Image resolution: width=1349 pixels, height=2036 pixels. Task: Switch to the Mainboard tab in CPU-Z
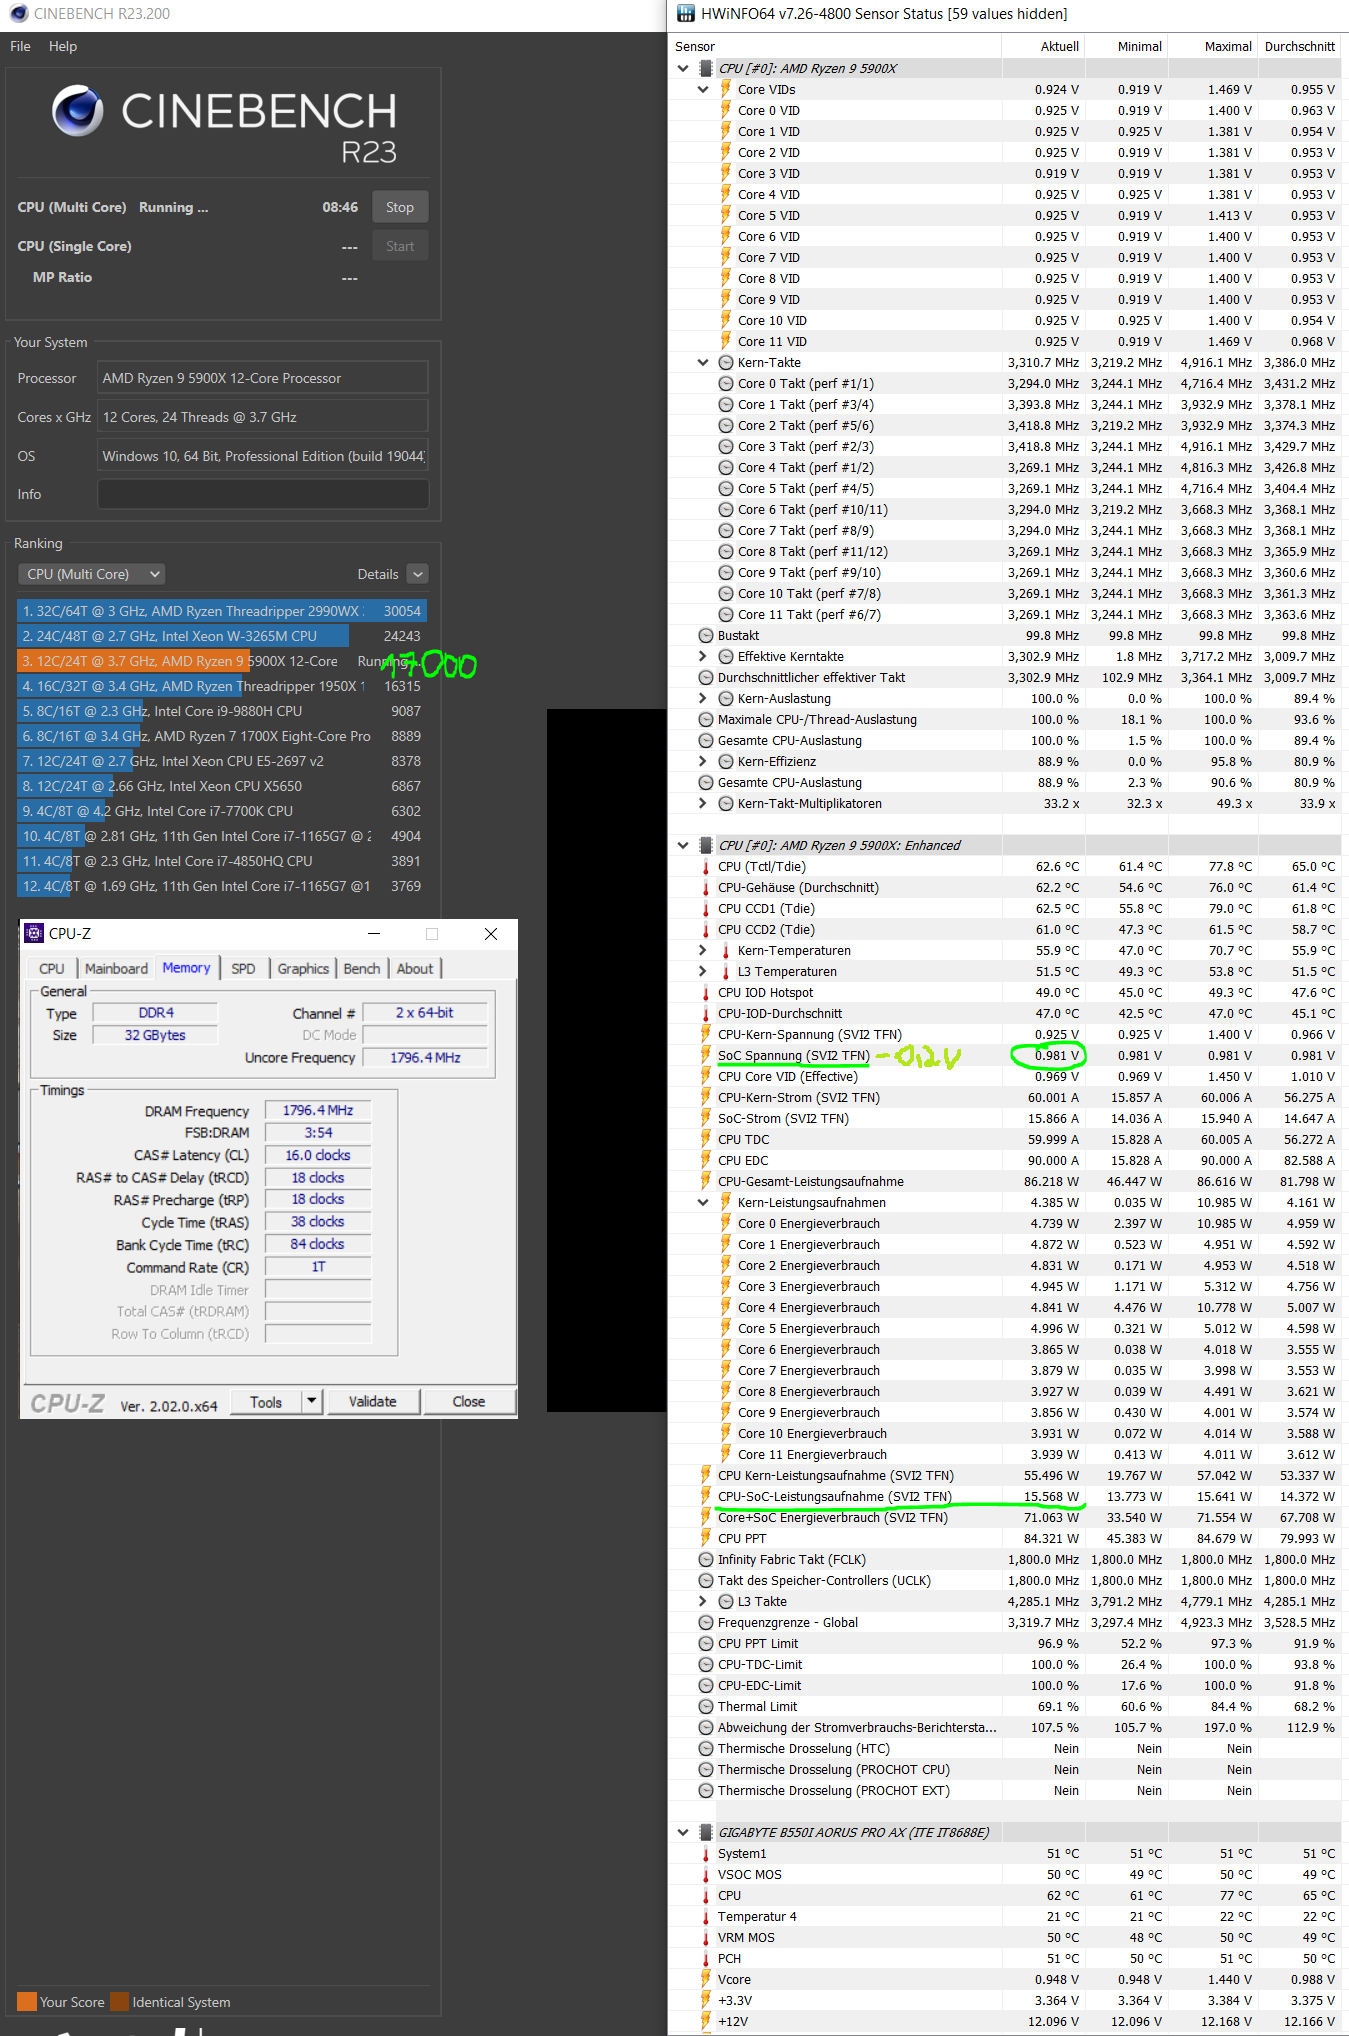click(116, 968)
